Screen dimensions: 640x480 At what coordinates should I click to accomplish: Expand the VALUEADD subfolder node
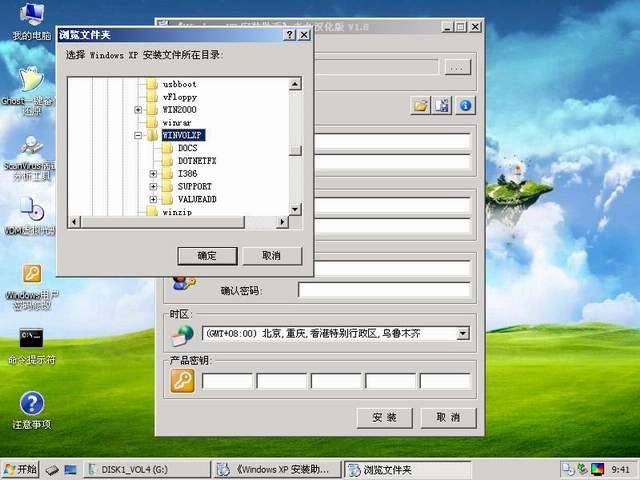pos(153,200)
